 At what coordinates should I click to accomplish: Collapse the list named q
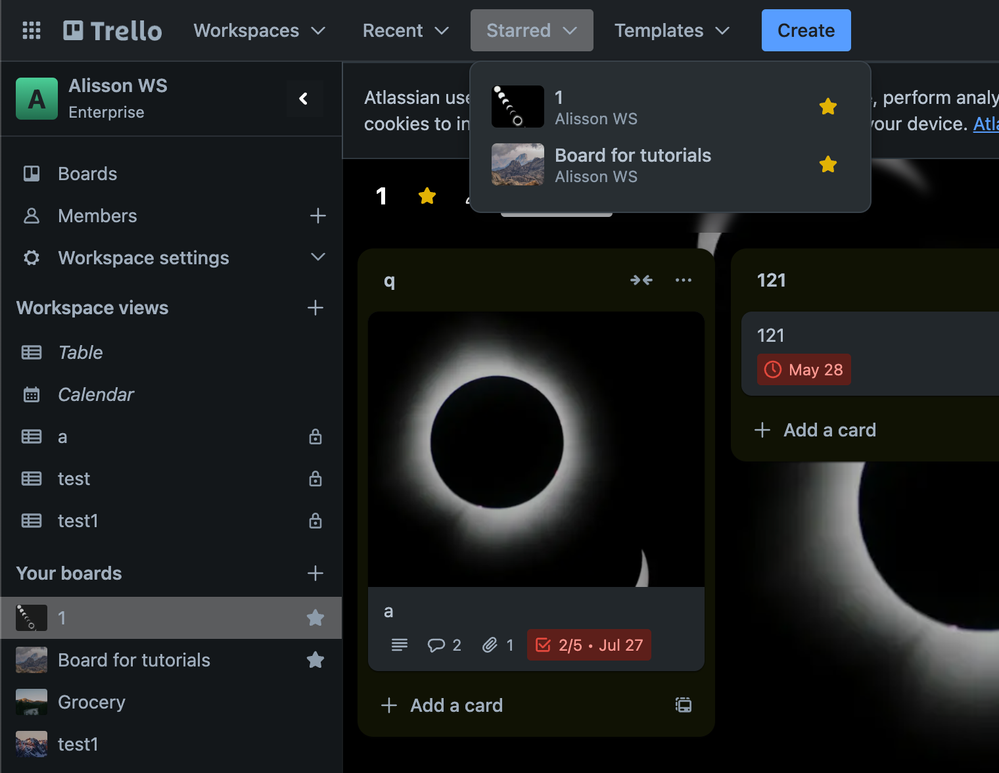[x=641, y=280]
